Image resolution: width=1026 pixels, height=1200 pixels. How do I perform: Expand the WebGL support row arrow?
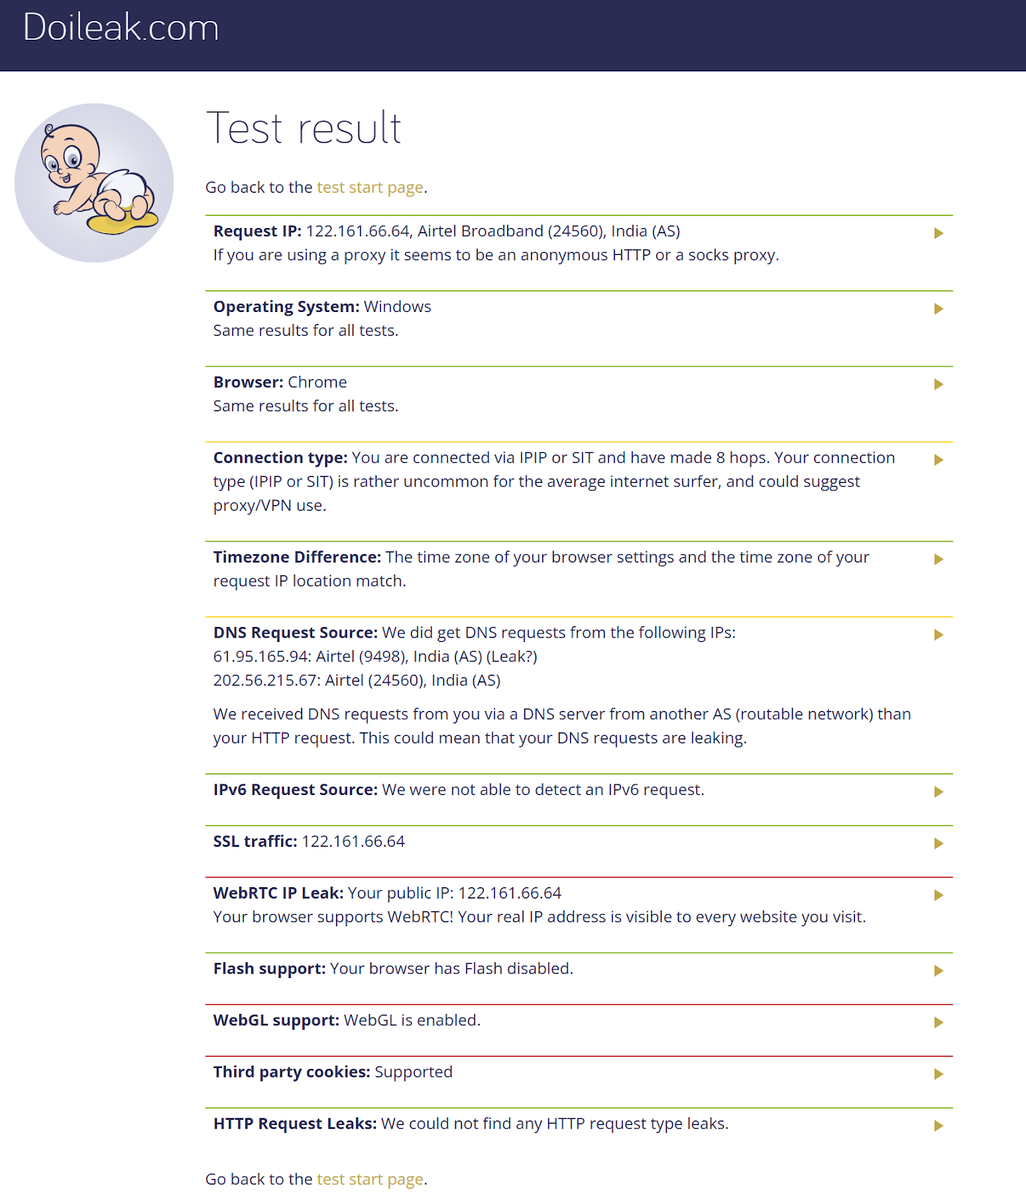pos(938,1023)
